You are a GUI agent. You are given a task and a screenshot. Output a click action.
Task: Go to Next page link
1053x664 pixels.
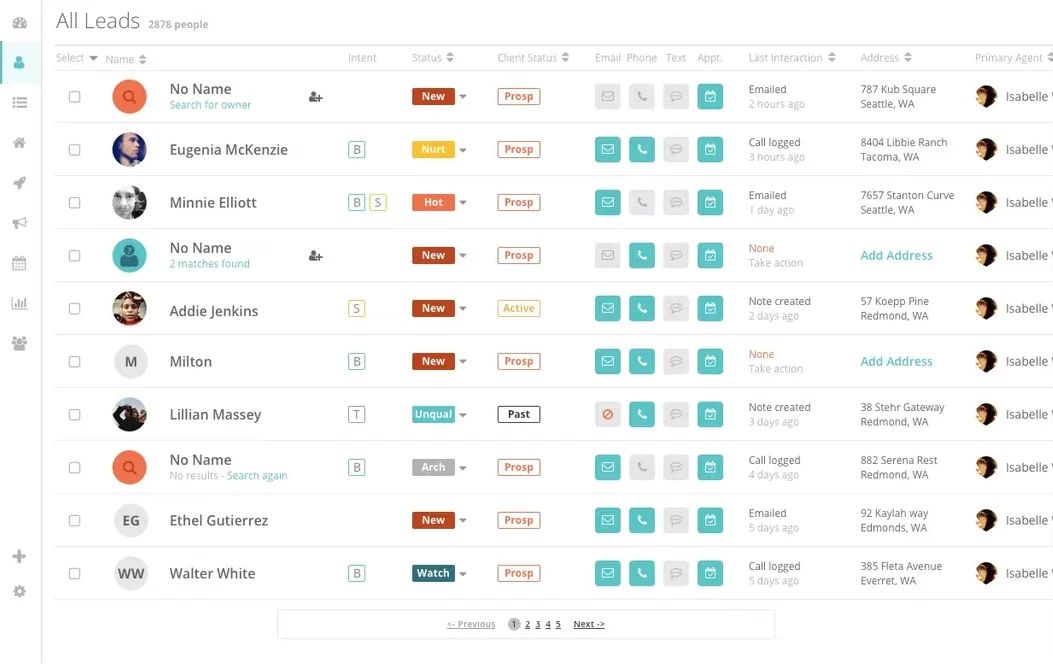point(589,624)
